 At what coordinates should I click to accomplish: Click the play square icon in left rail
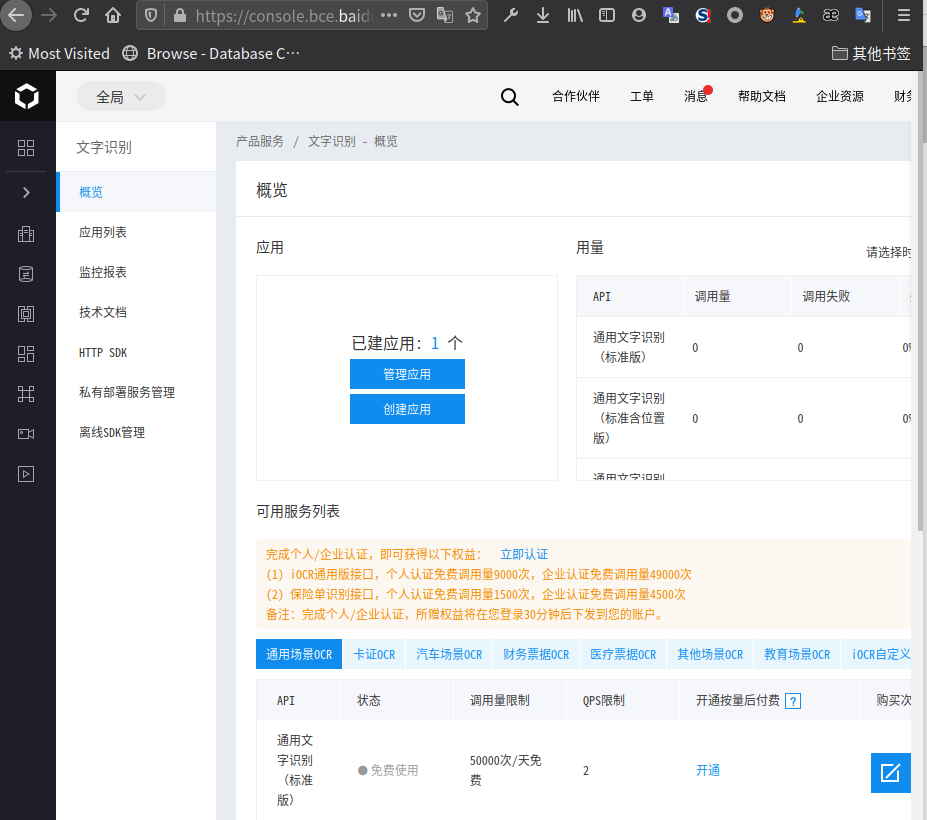pos(26,474)
